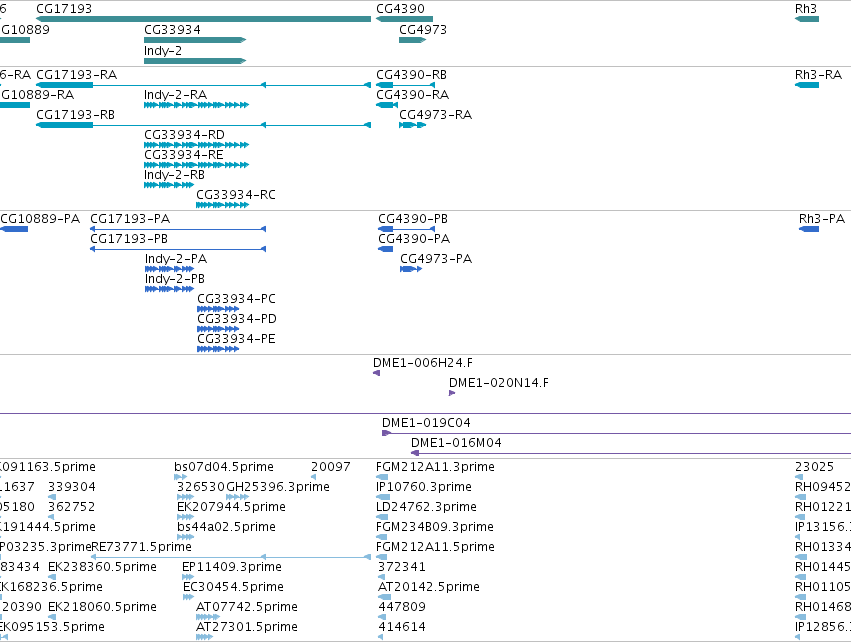Click the DME1-006H24.F marker
This screenshot has height=642, width=851.
tap(377, 373)
